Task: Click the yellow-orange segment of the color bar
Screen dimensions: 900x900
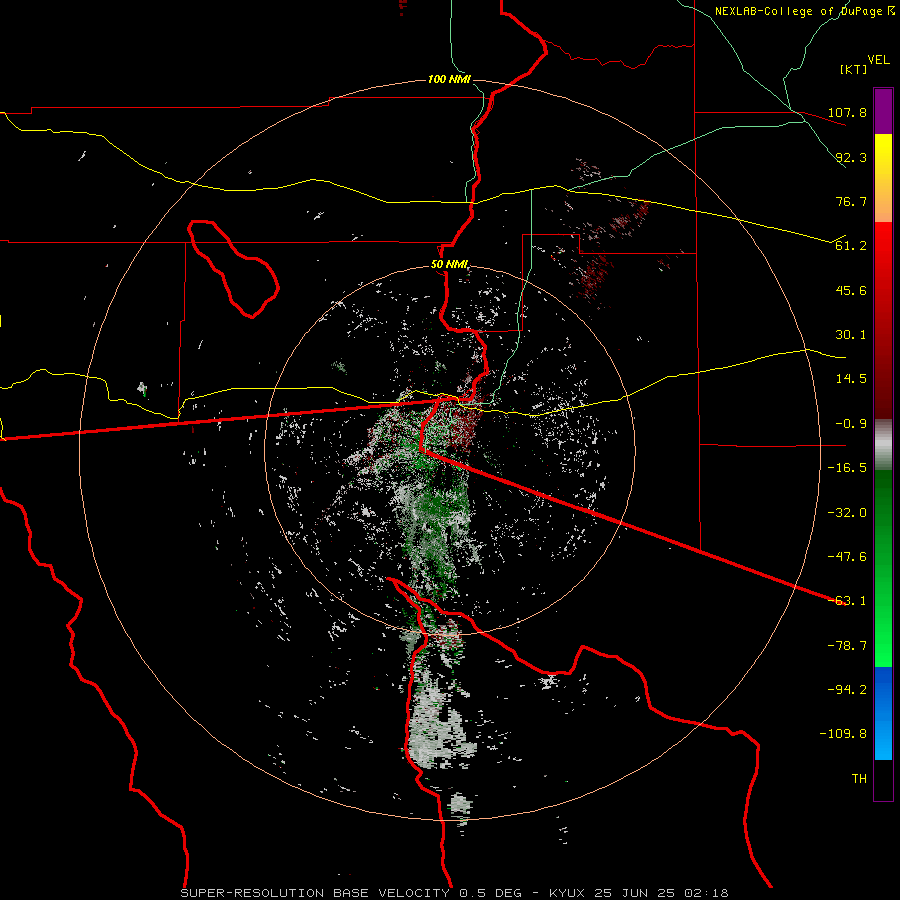Action: [883, 178]
